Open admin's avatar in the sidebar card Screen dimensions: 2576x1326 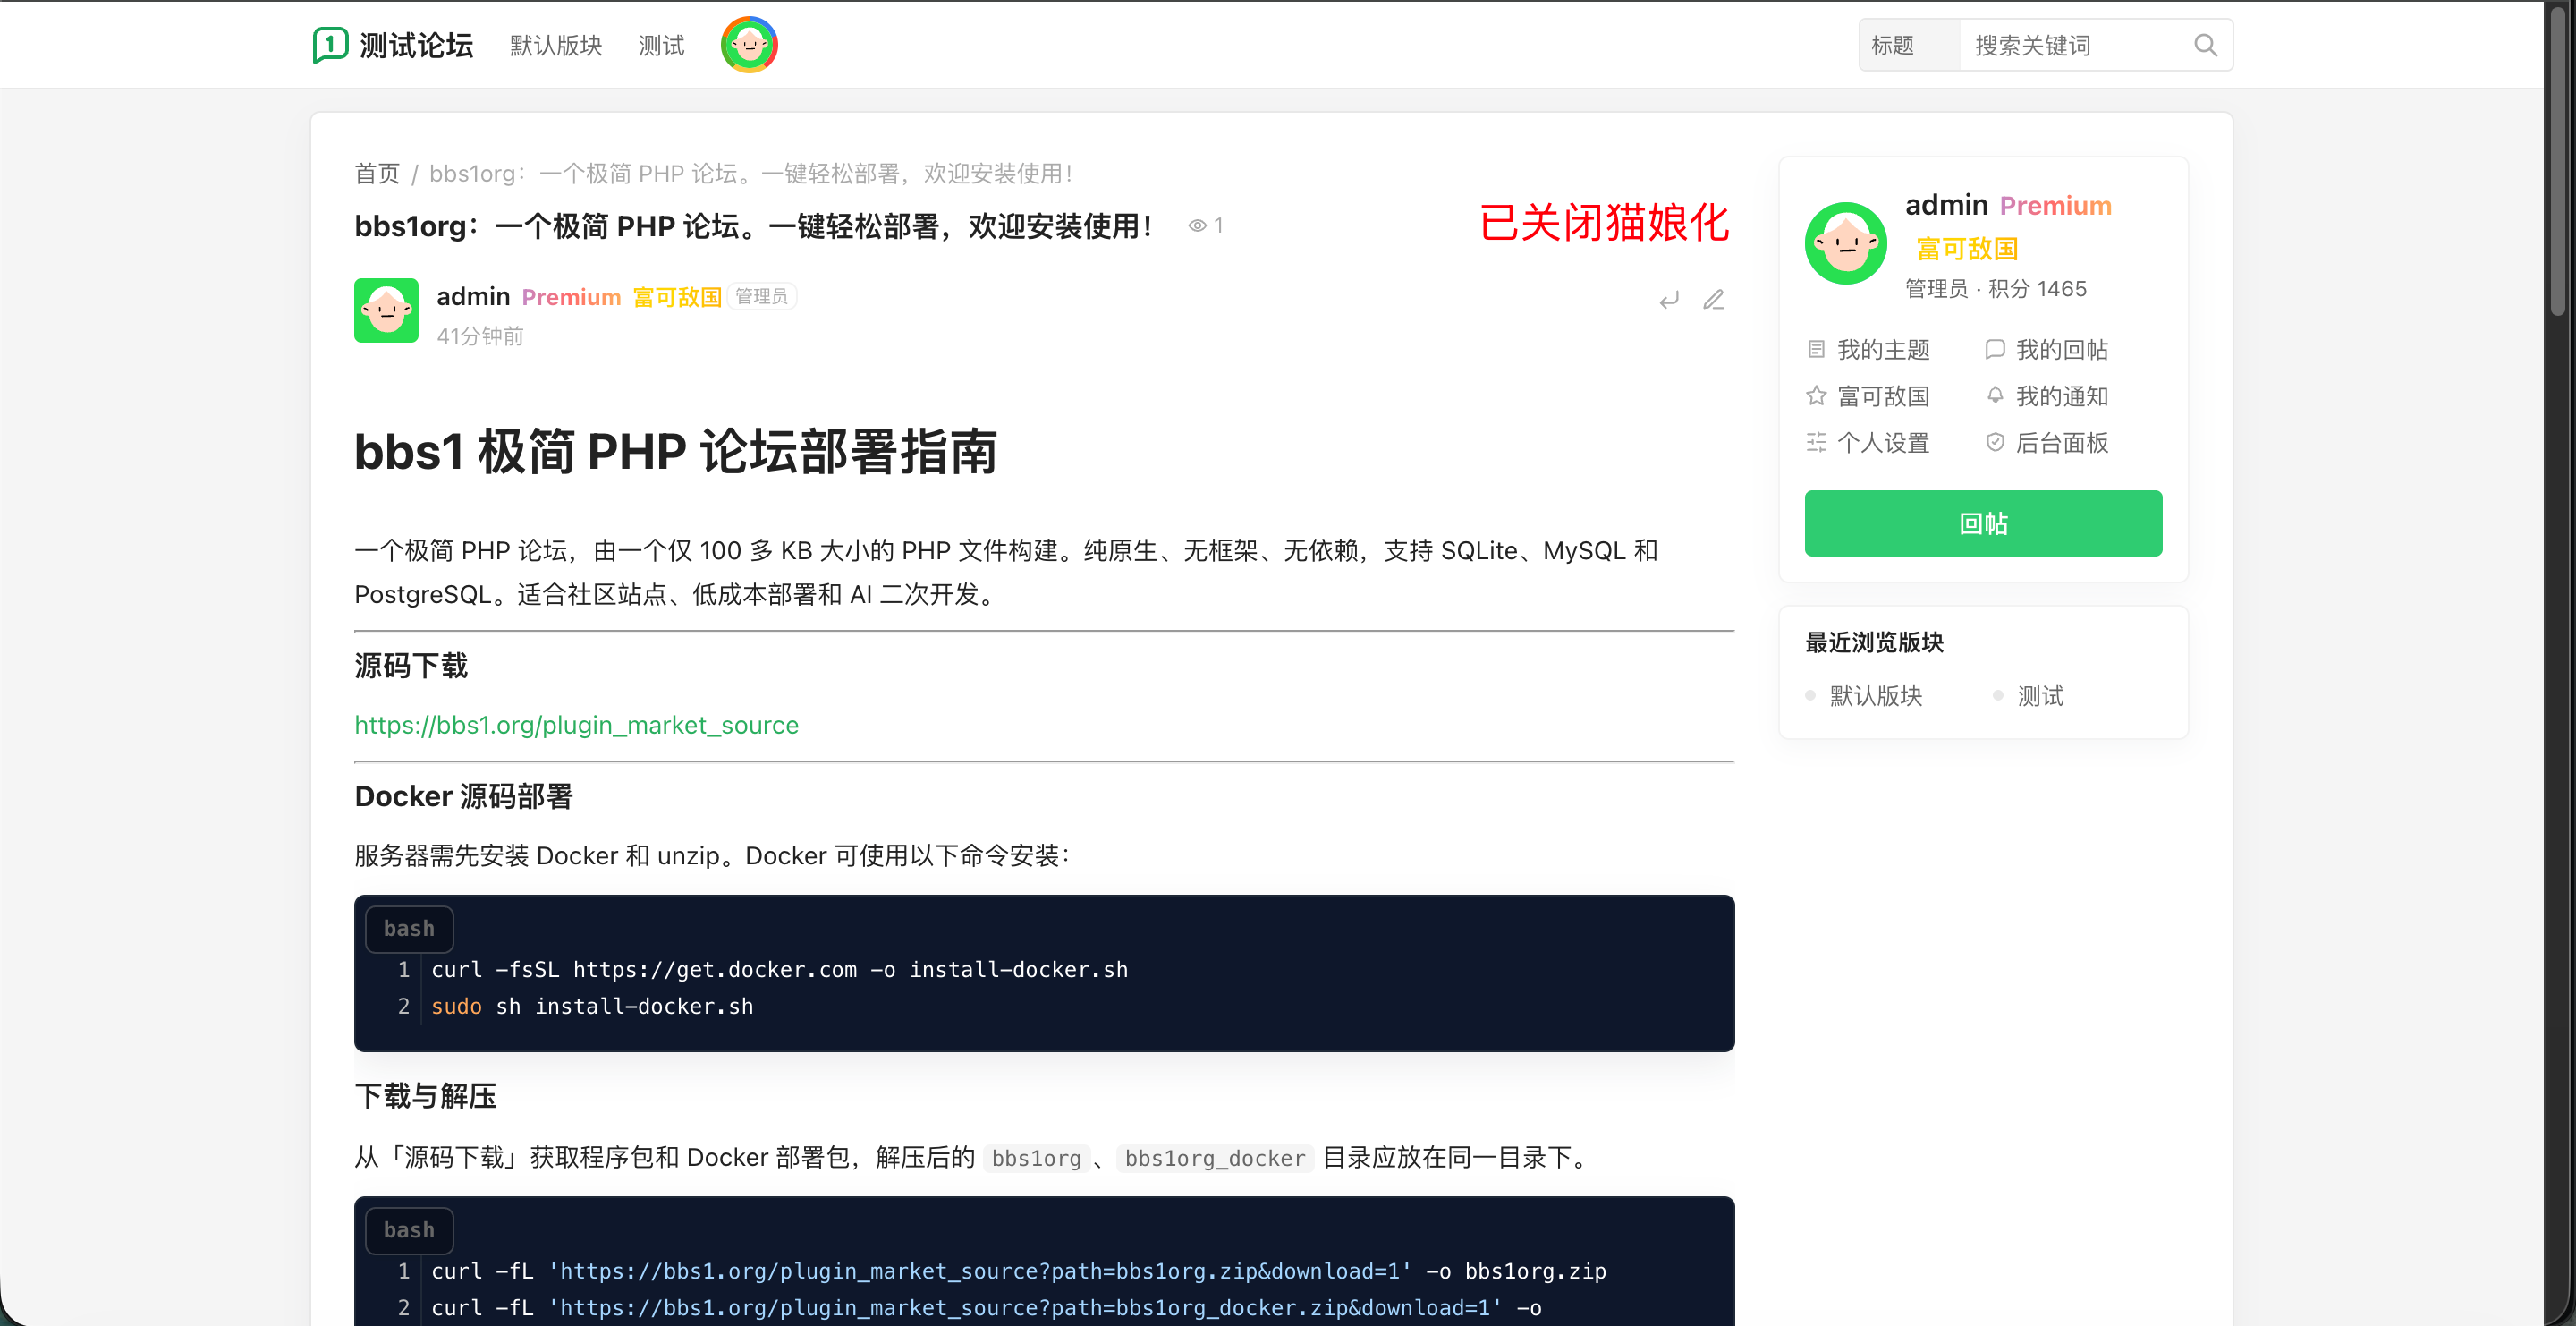(1846, 243)
